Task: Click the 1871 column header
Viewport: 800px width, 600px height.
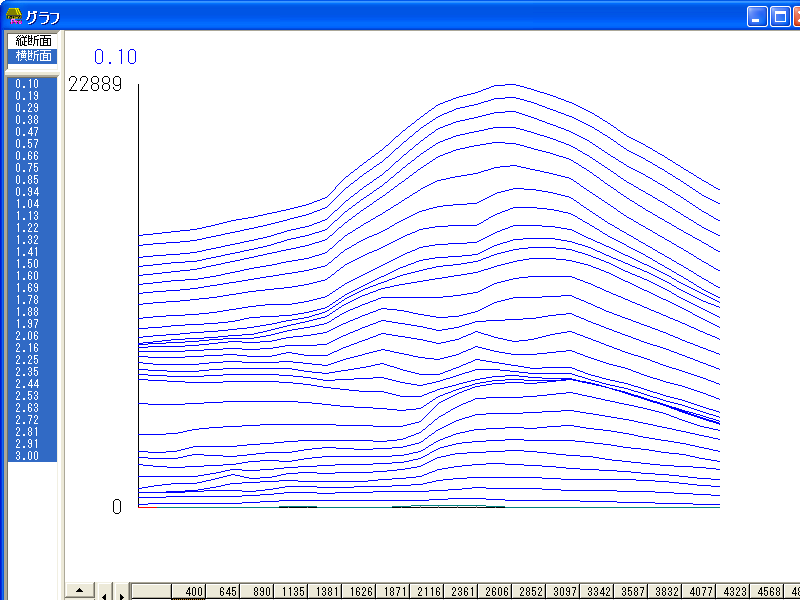Action: tap(393, 592)
